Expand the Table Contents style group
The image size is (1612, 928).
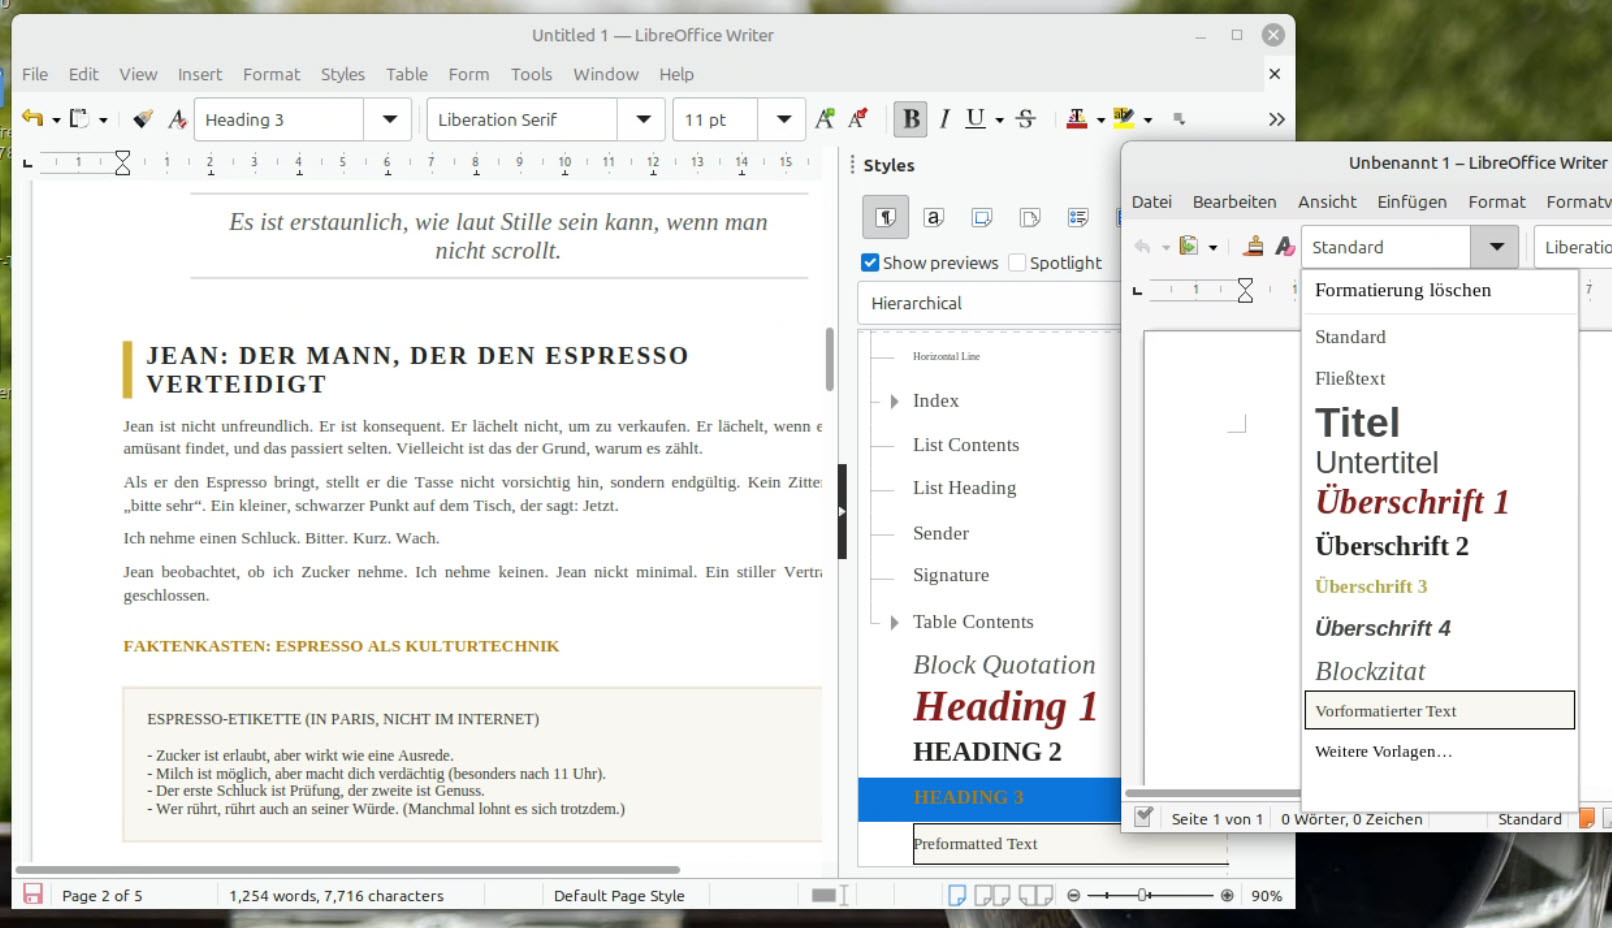[894, 622]
